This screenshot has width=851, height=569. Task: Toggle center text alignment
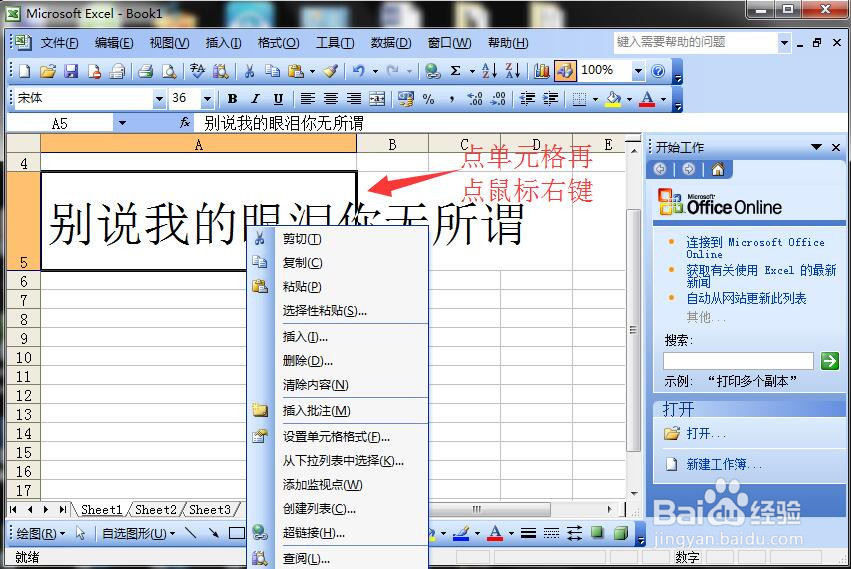(331, 99)
